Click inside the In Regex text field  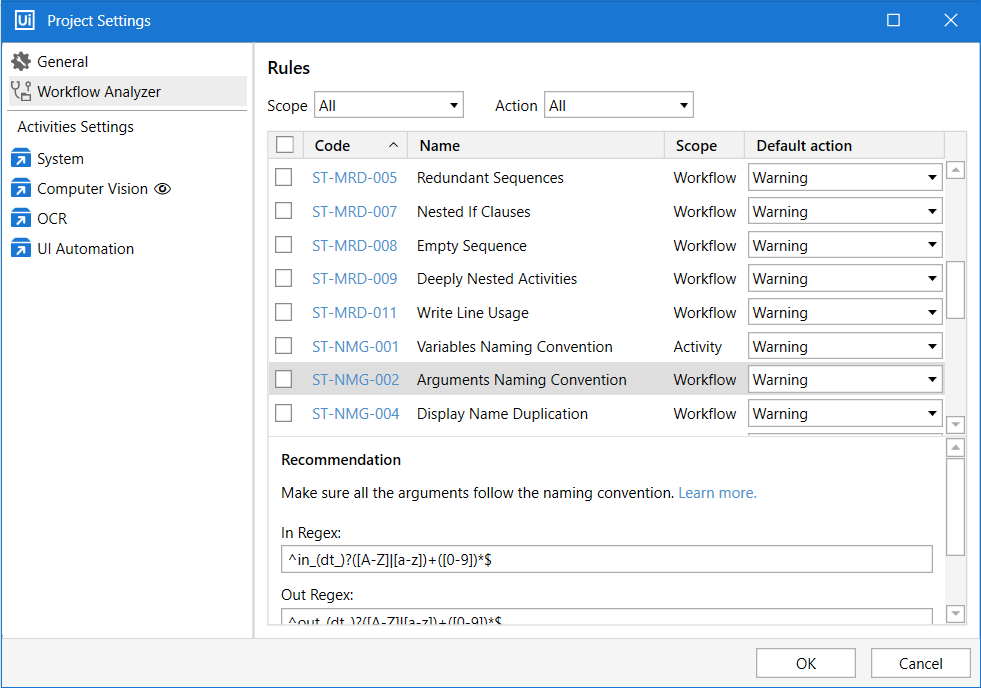[606, 560]
